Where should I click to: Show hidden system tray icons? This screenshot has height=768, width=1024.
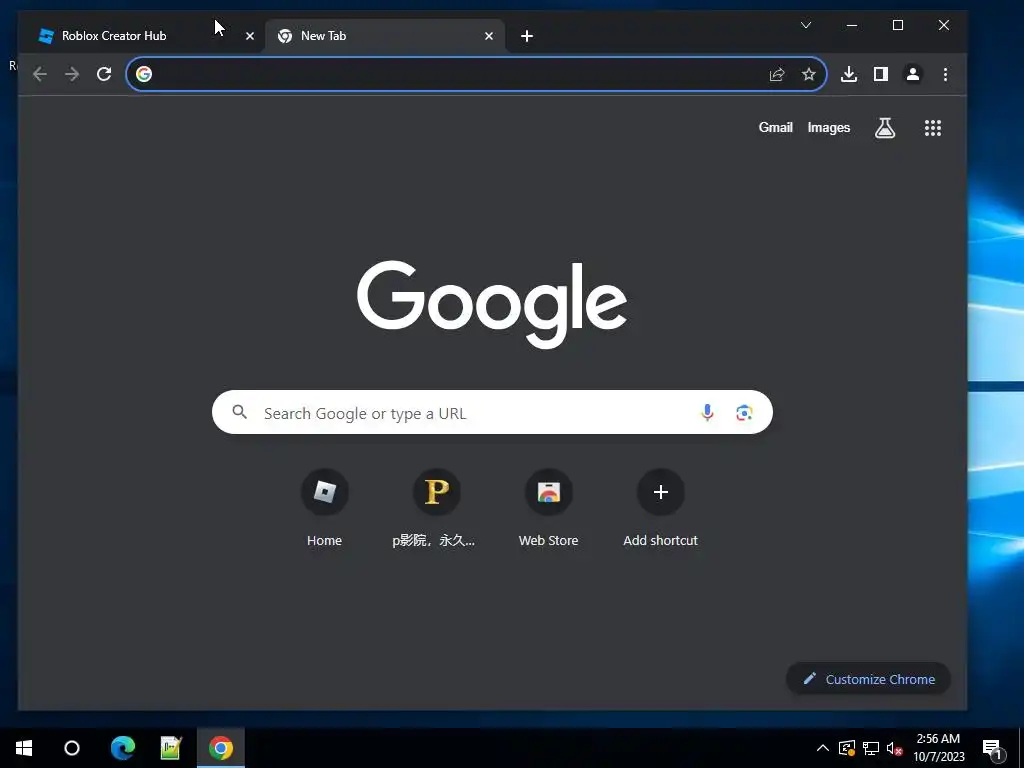pyautogui.click(x=823, y=748)
